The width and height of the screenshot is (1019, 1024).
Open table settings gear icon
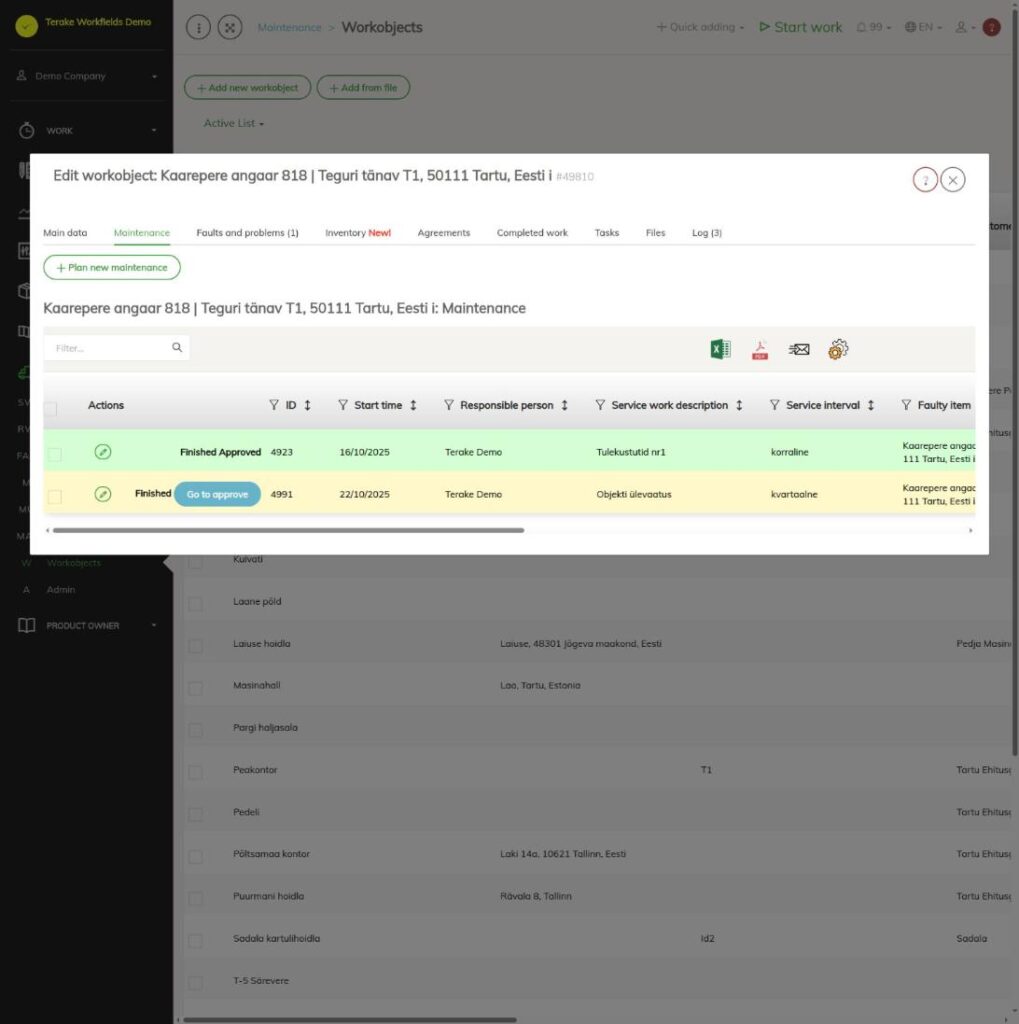coord(838,349)
